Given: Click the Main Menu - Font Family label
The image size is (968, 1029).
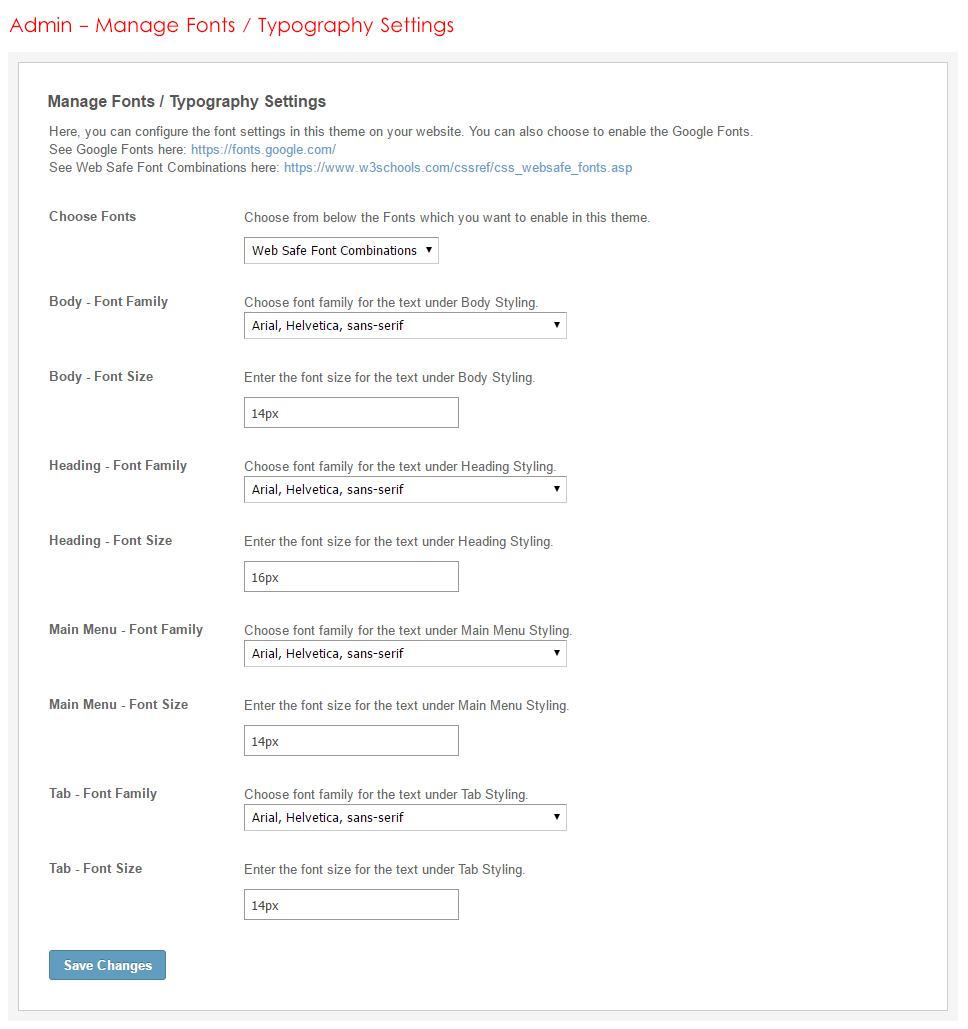Looking at the screenshot, I should [x=126, y=630].
